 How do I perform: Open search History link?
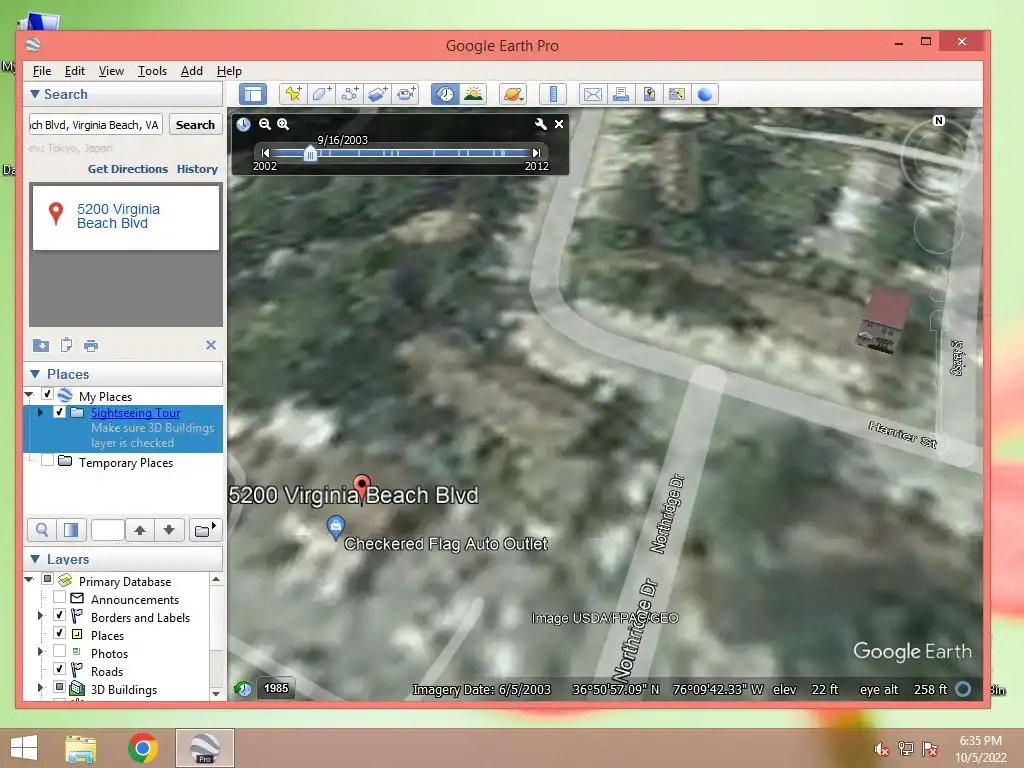pos(197,169)
